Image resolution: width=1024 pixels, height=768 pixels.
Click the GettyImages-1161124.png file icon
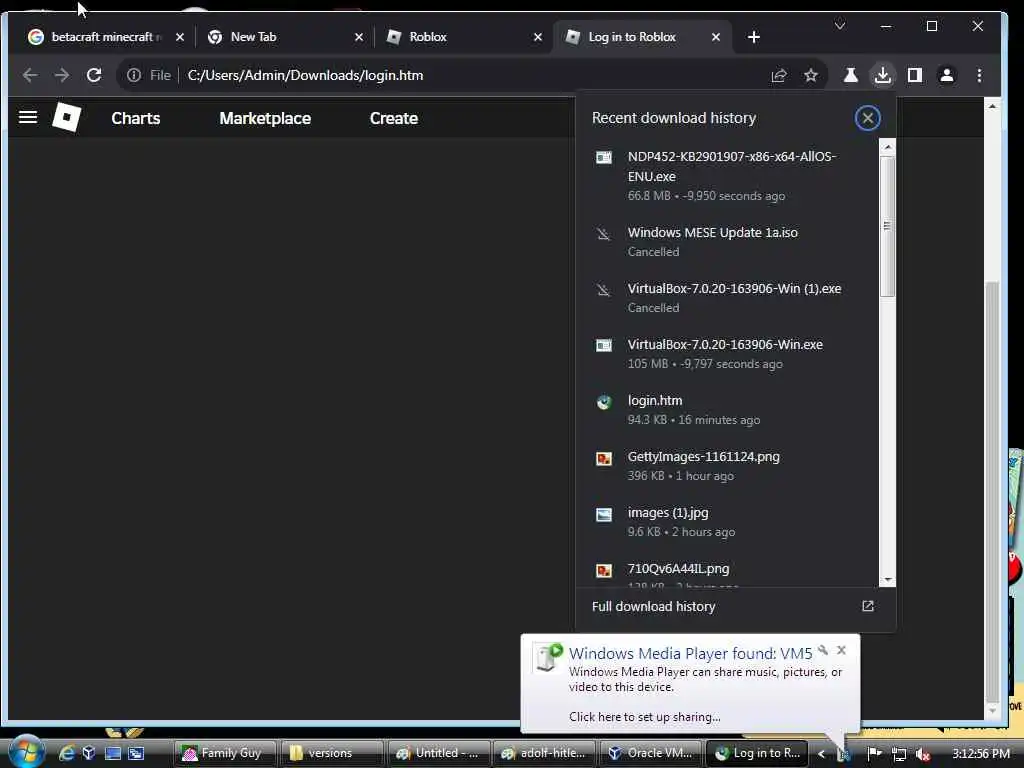pos(603,458)
